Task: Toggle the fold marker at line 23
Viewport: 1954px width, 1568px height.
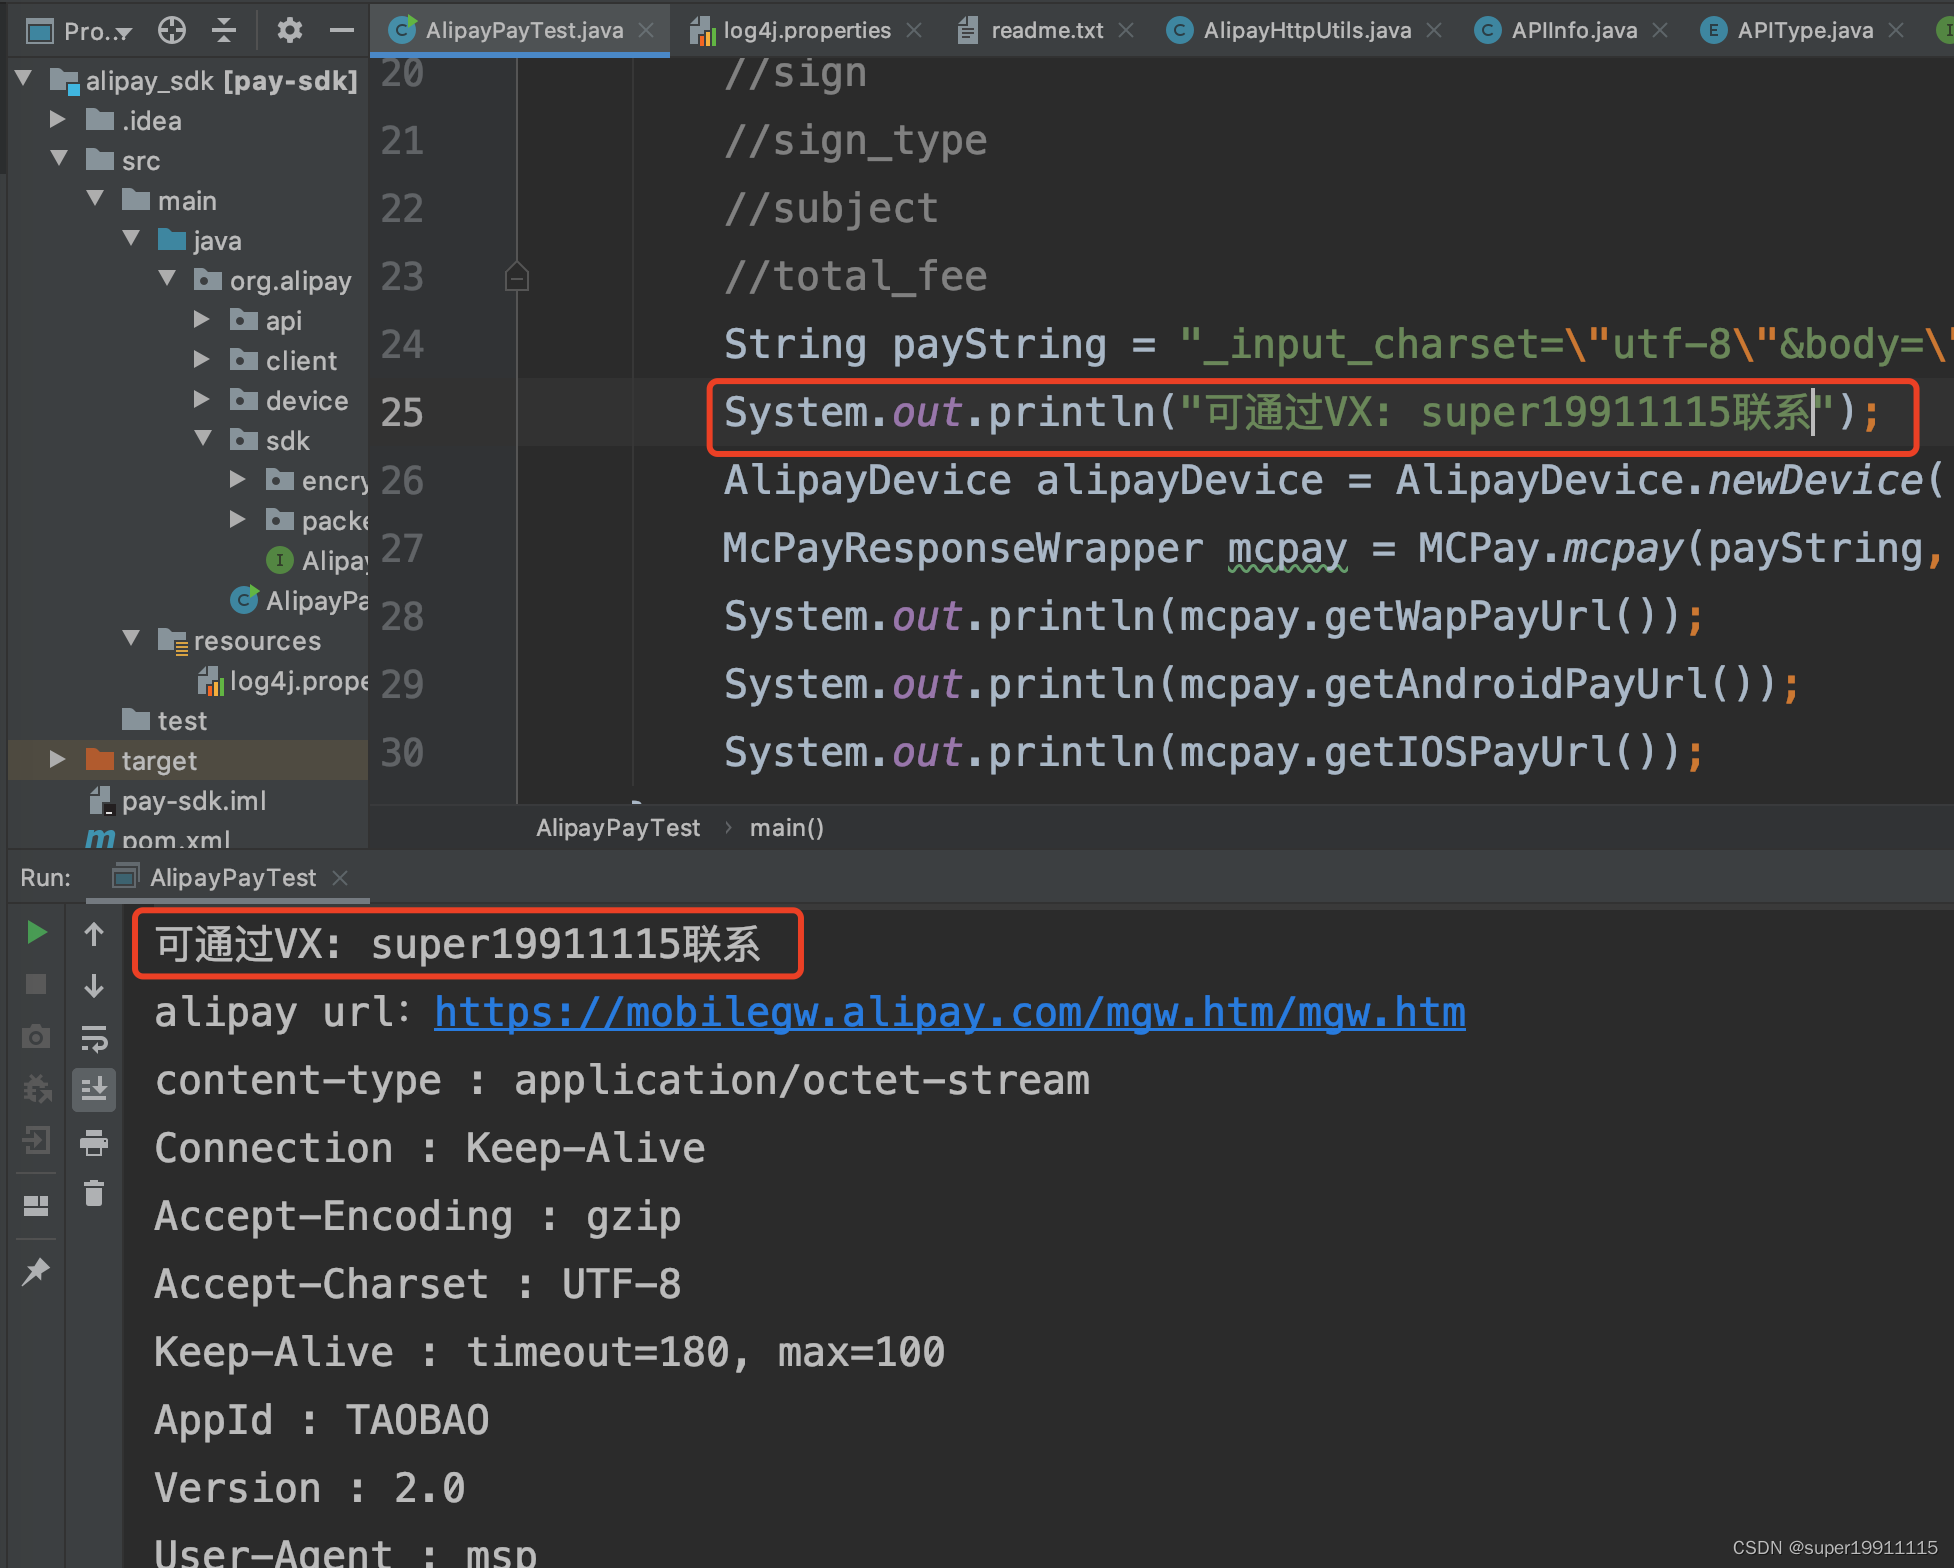Action: (x=517, y=277)
